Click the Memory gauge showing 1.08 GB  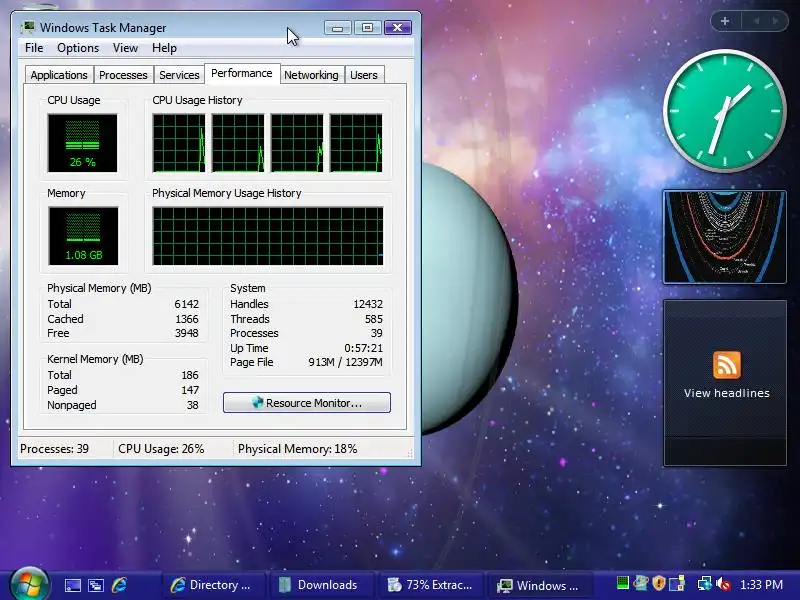pos(83,236)
